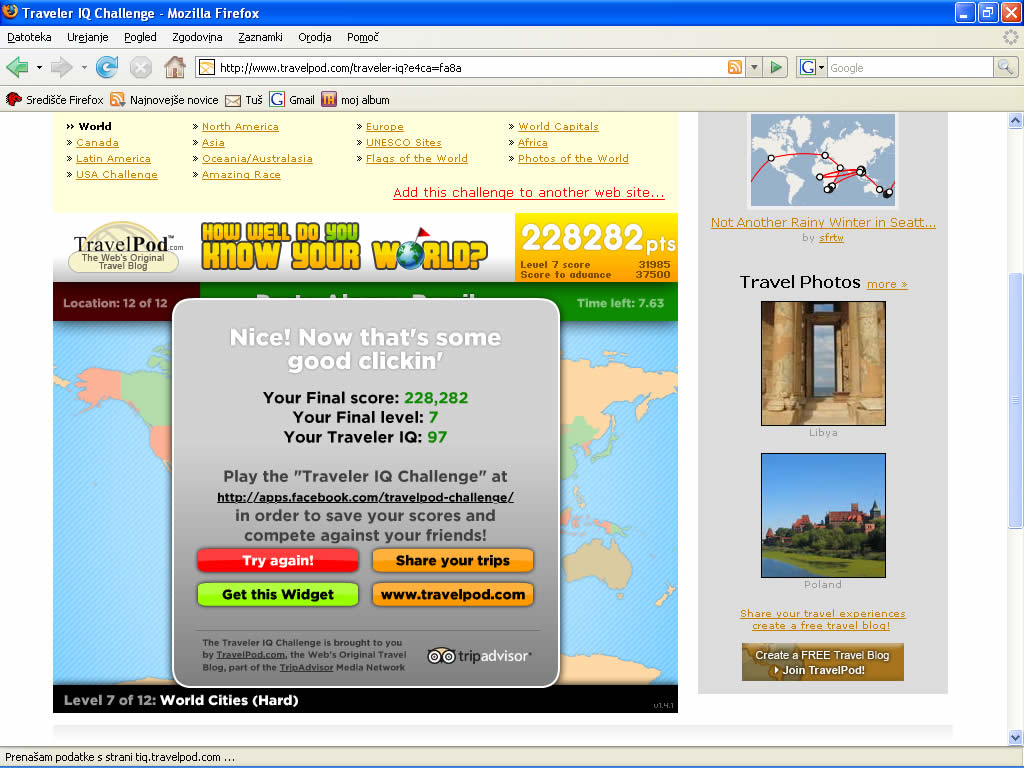The width and height of the screenshot is (1024, 768).
Task: Open the Flags of the World link
Action: click(417, 159)
